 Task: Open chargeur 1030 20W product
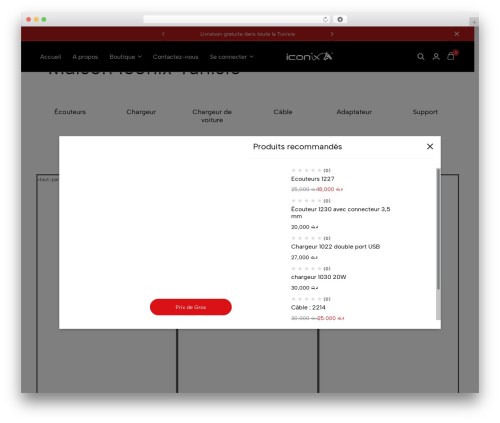click(319, 277)
